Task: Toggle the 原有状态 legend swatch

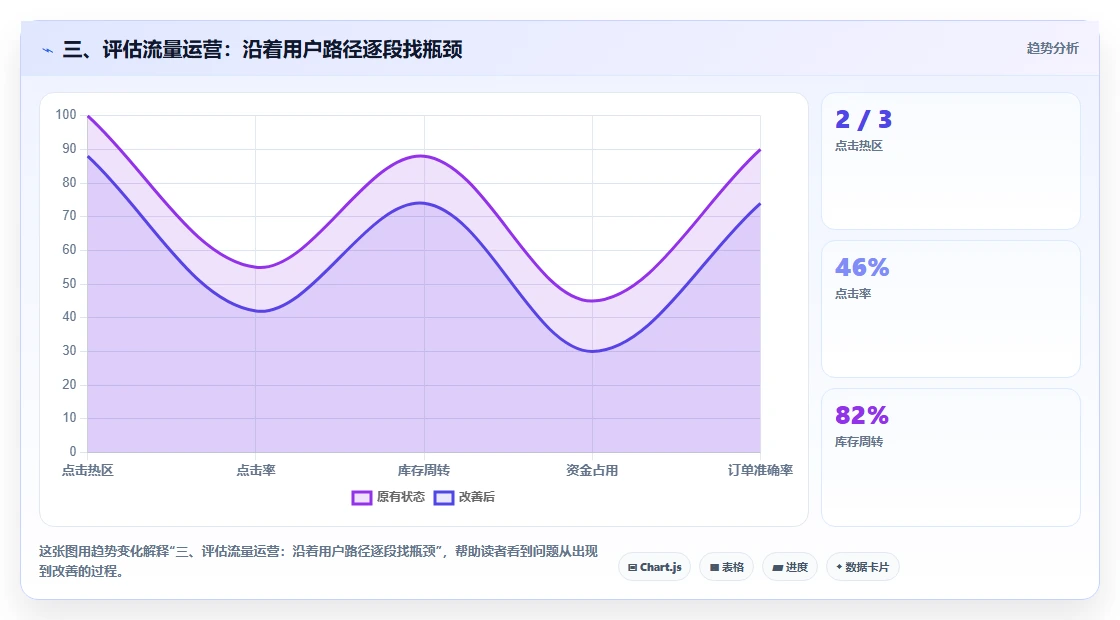Action: 362,497
